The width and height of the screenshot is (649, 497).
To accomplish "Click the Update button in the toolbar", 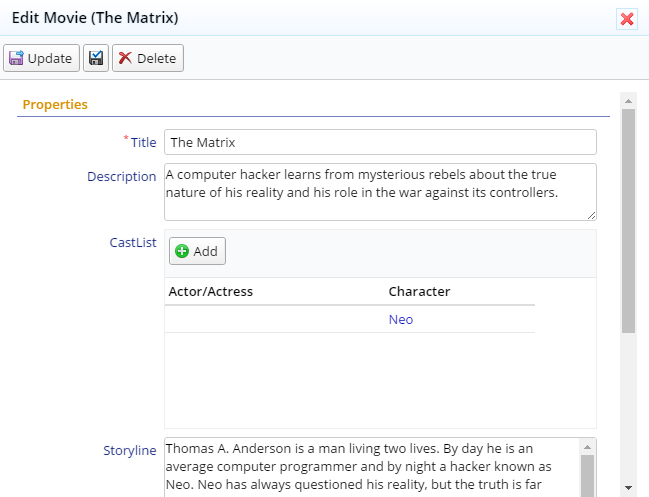I will 41,58.
